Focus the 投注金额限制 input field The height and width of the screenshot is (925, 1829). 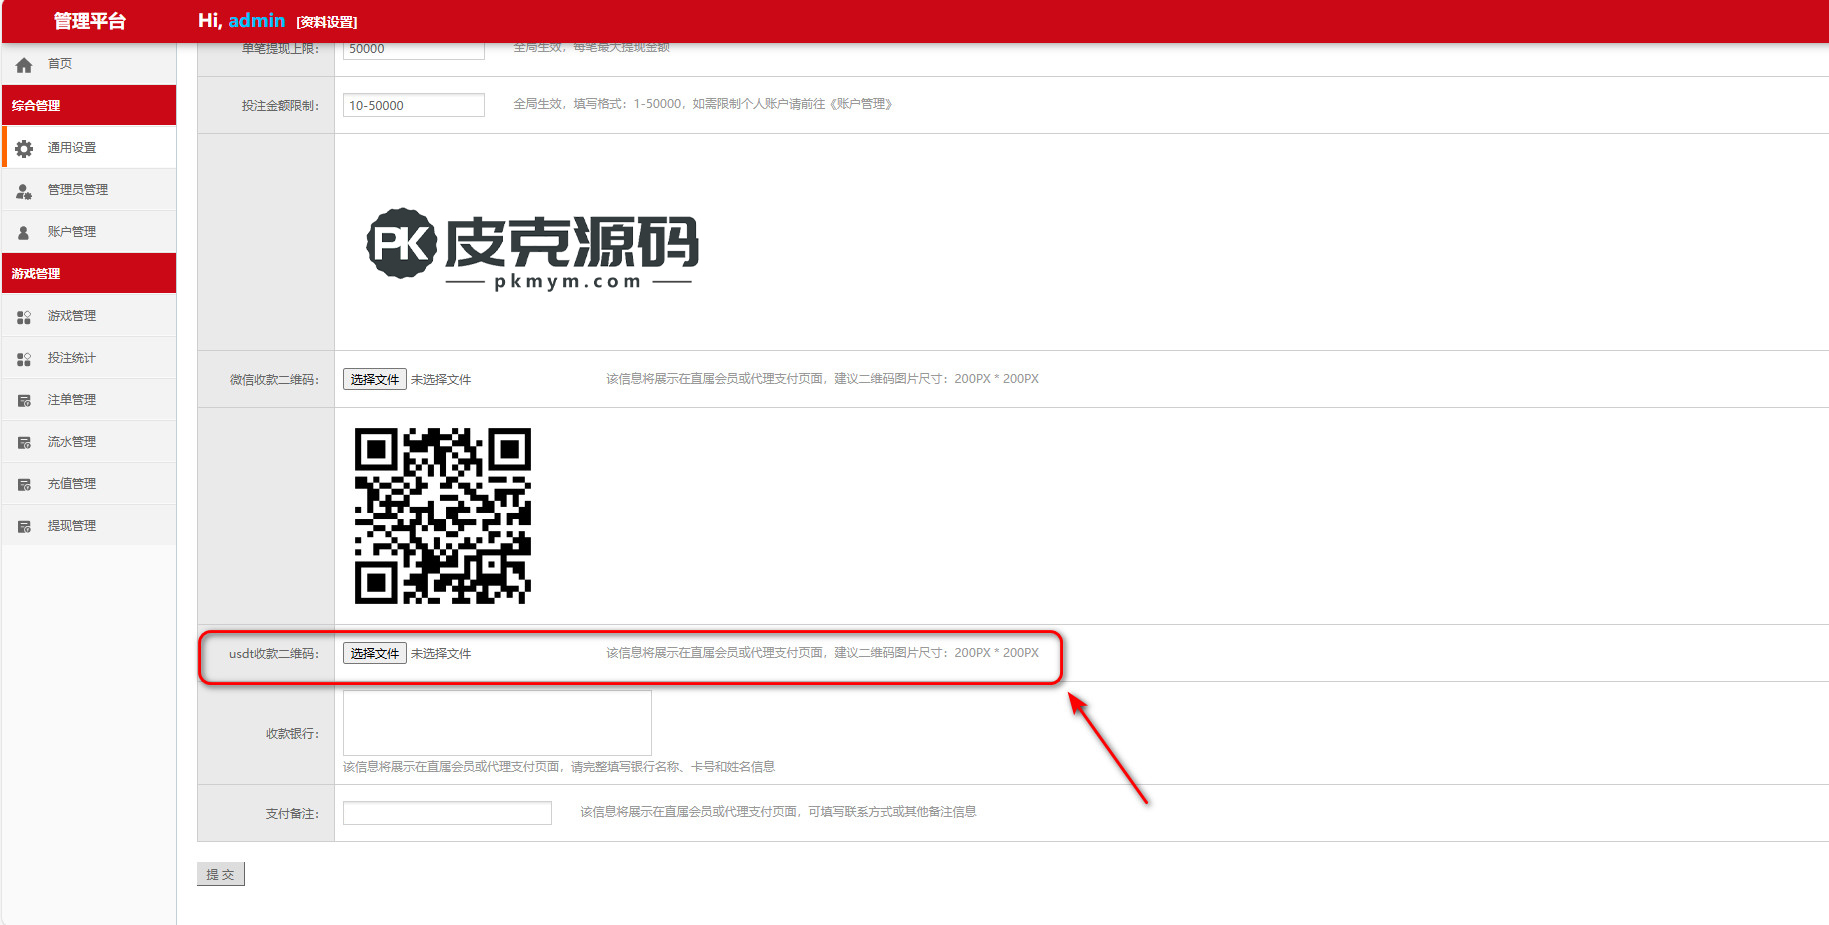pyautogui.click(x=413, y=105)
